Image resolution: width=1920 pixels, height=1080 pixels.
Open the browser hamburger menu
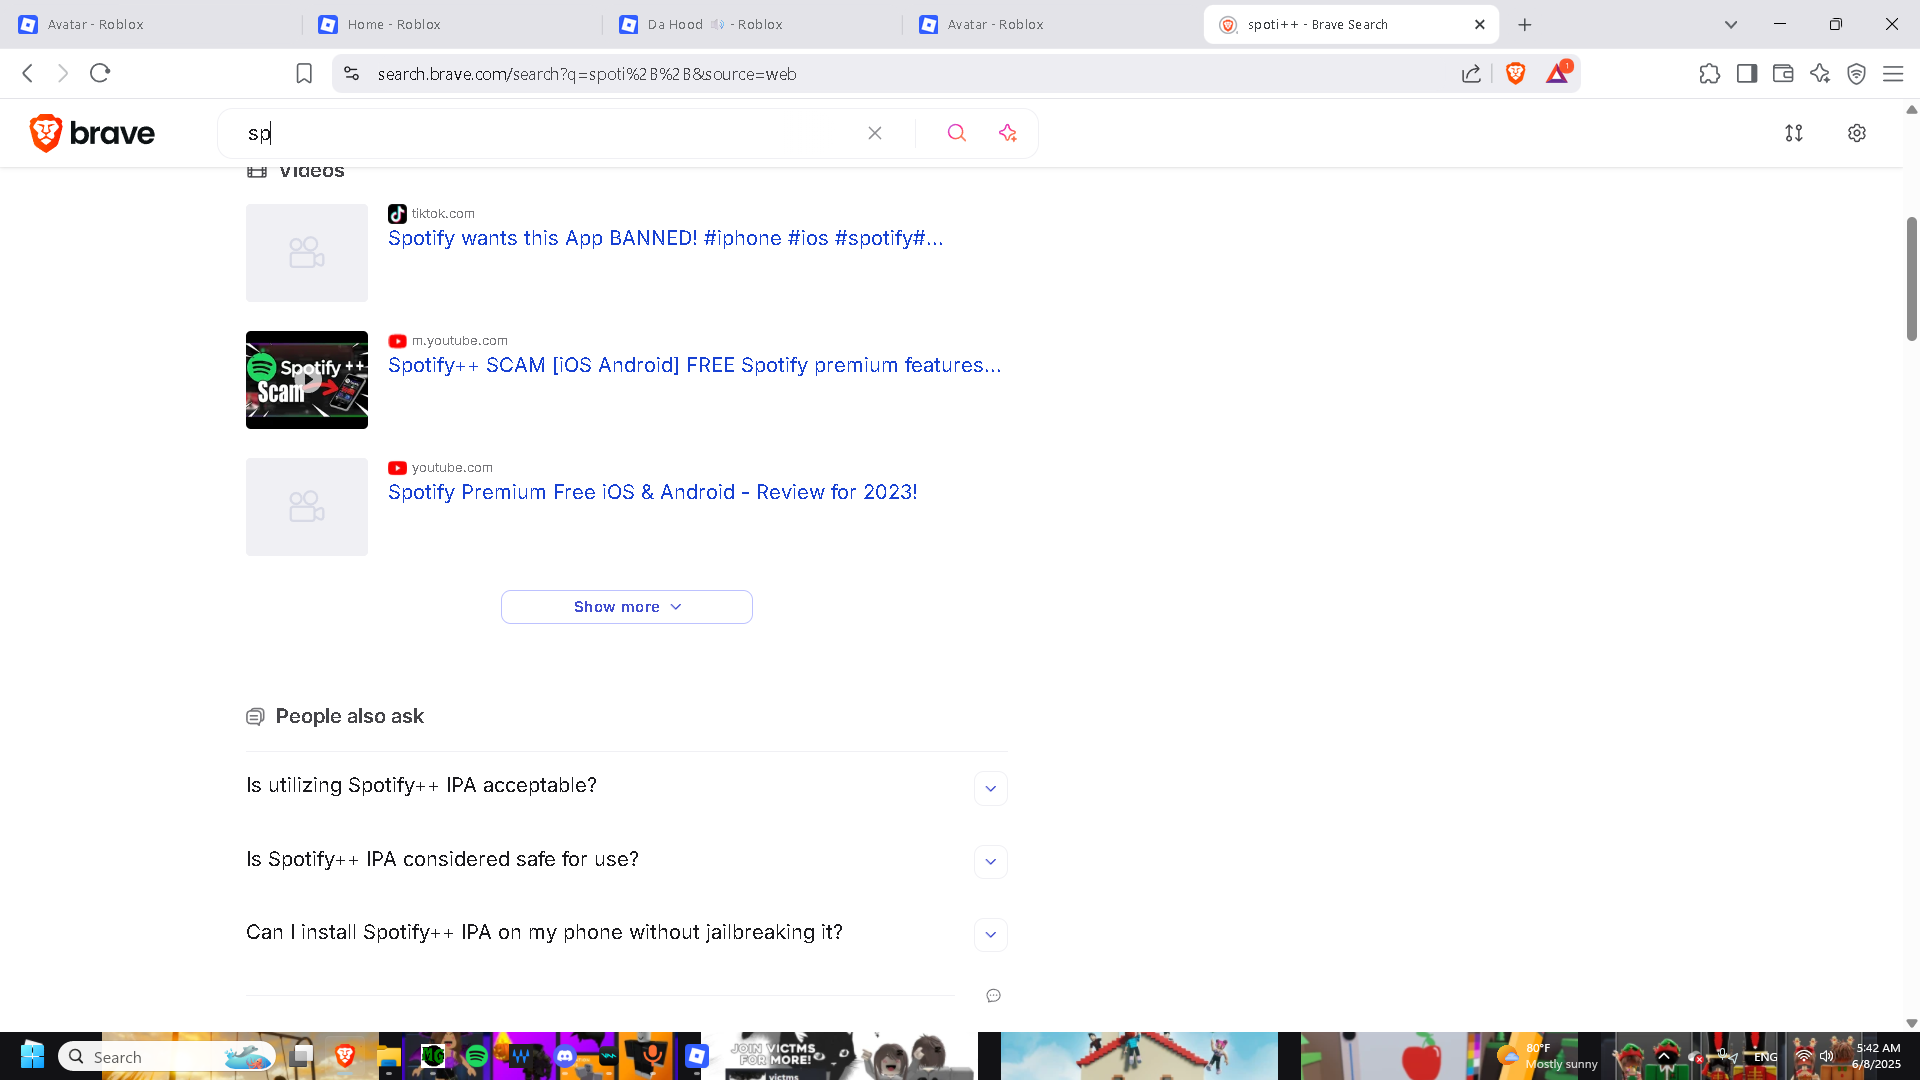point(1893,73)
